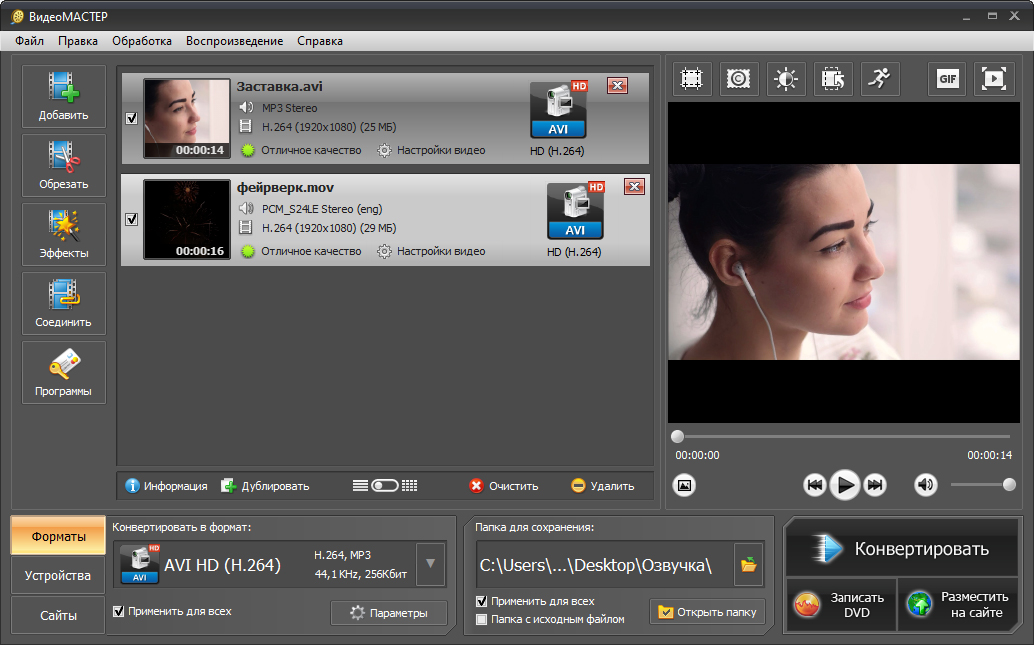Expand the format dropdown arrow
The width and height of the screenshot is (1034, 645).
point(431,564)
